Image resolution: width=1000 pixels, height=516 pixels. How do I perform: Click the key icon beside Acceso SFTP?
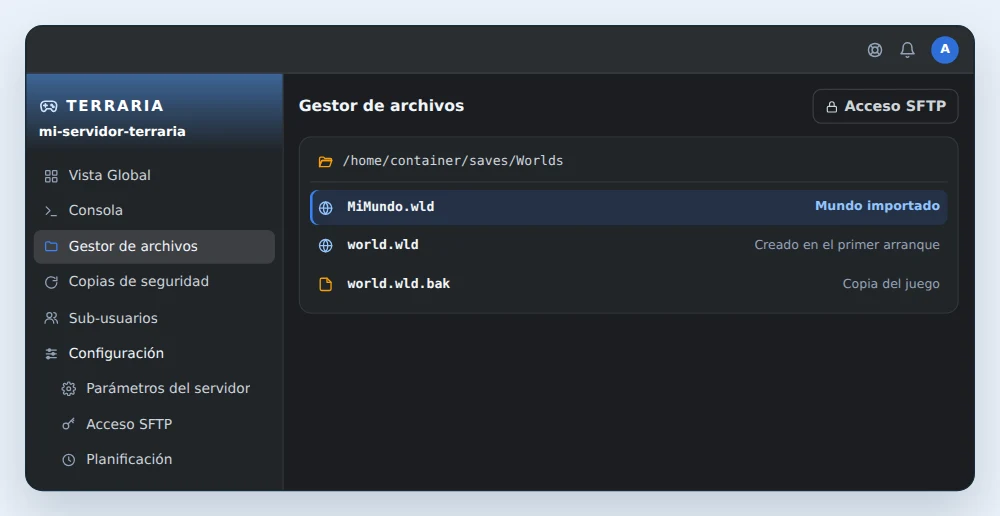tap(68, 424)
